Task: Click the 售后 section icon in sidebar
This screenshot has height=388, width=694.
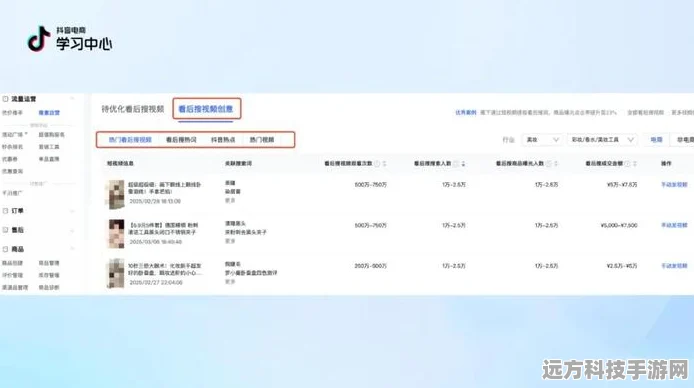Action: (x=5, y=230)
